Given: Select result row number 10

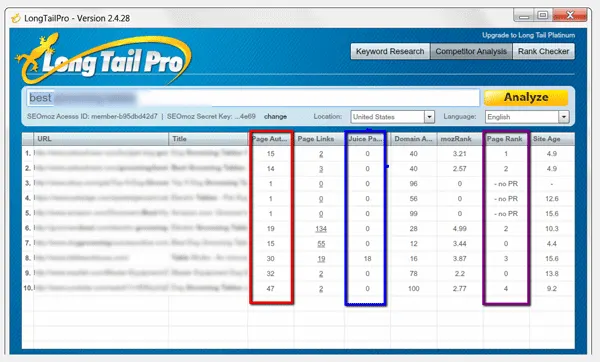Looking at the screenshot, I should (x=28, y=288).
